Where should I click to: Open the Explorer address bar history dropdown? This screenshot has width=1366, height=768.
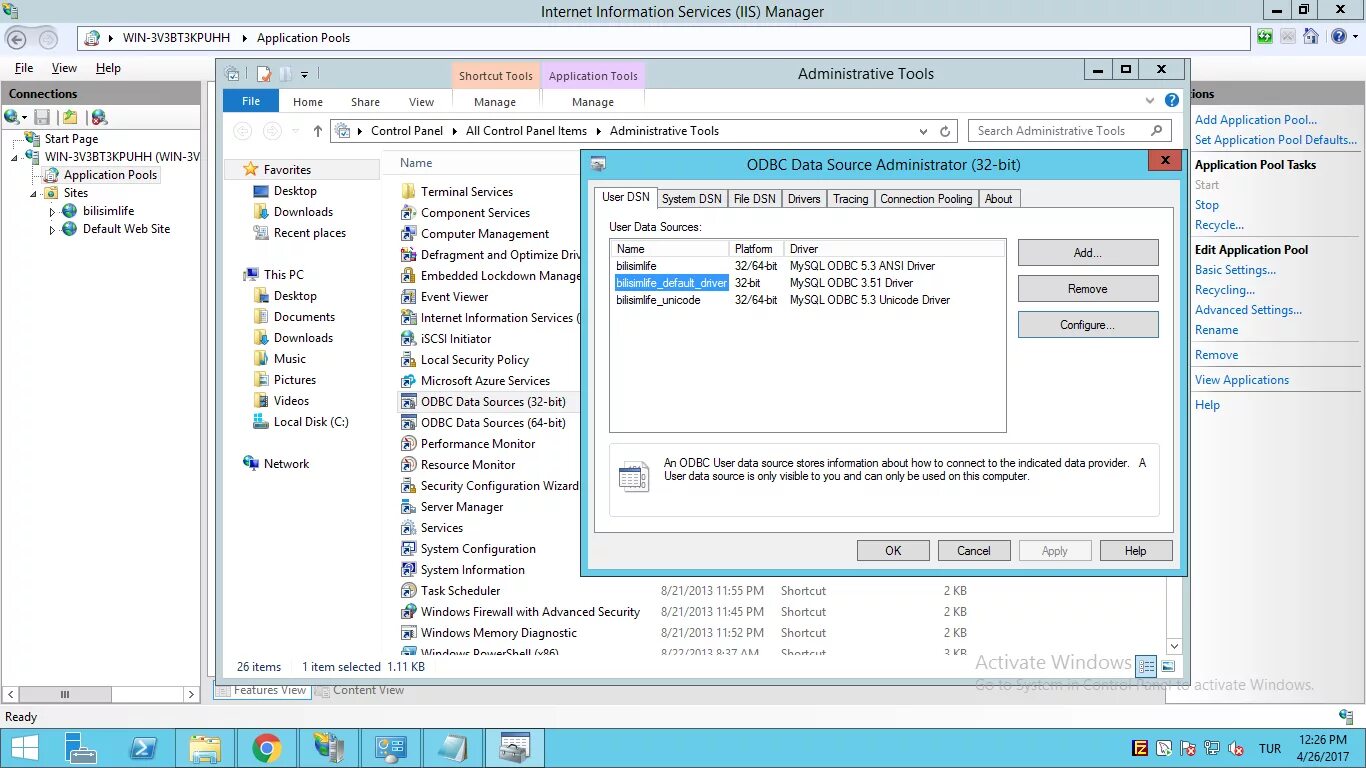[x=921, y=131]
